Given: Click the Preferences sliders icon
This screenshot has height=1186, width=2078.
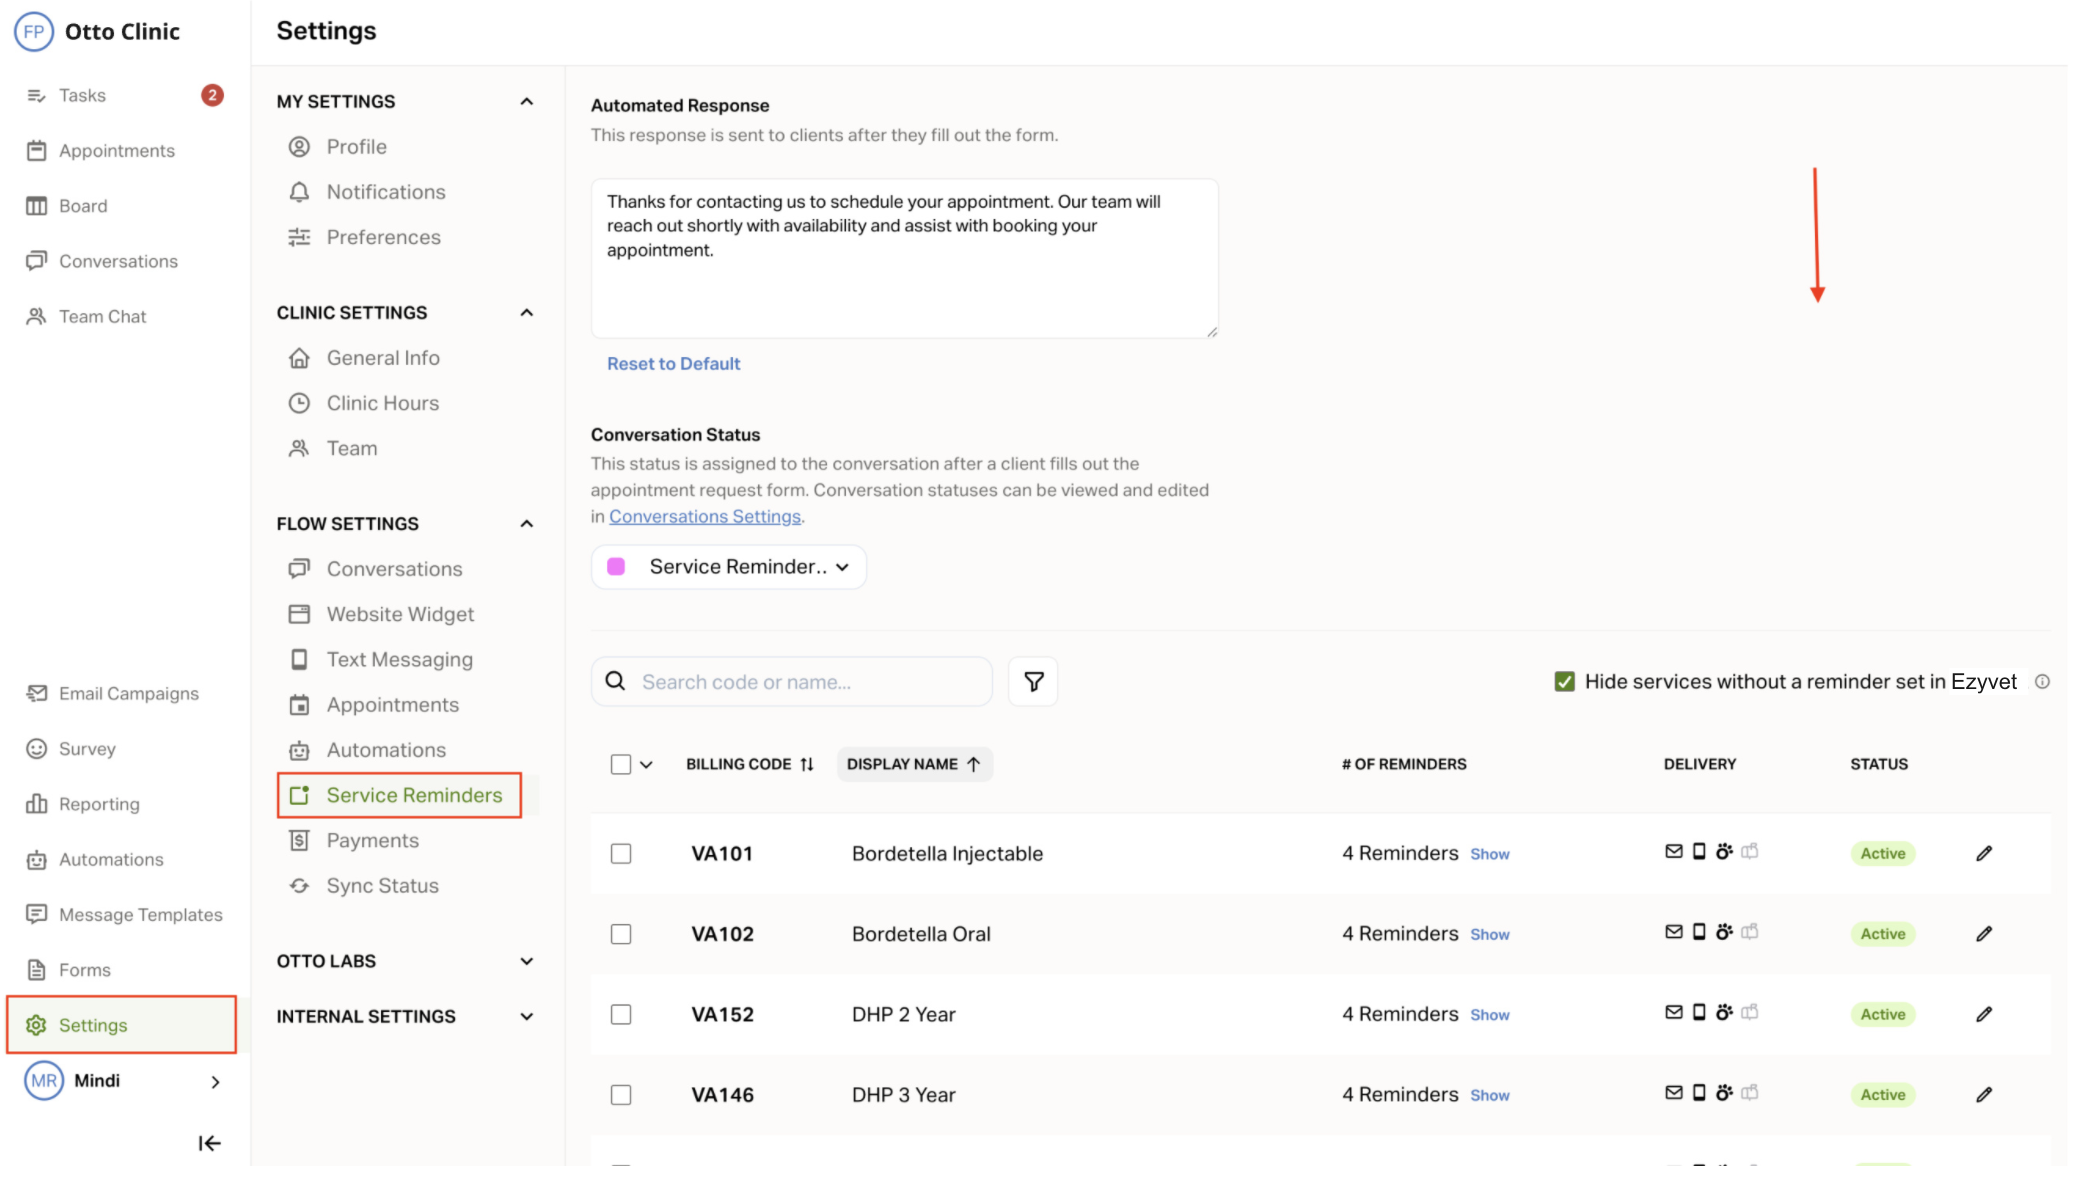Looking at the screenshot, I should click(299, 237).
